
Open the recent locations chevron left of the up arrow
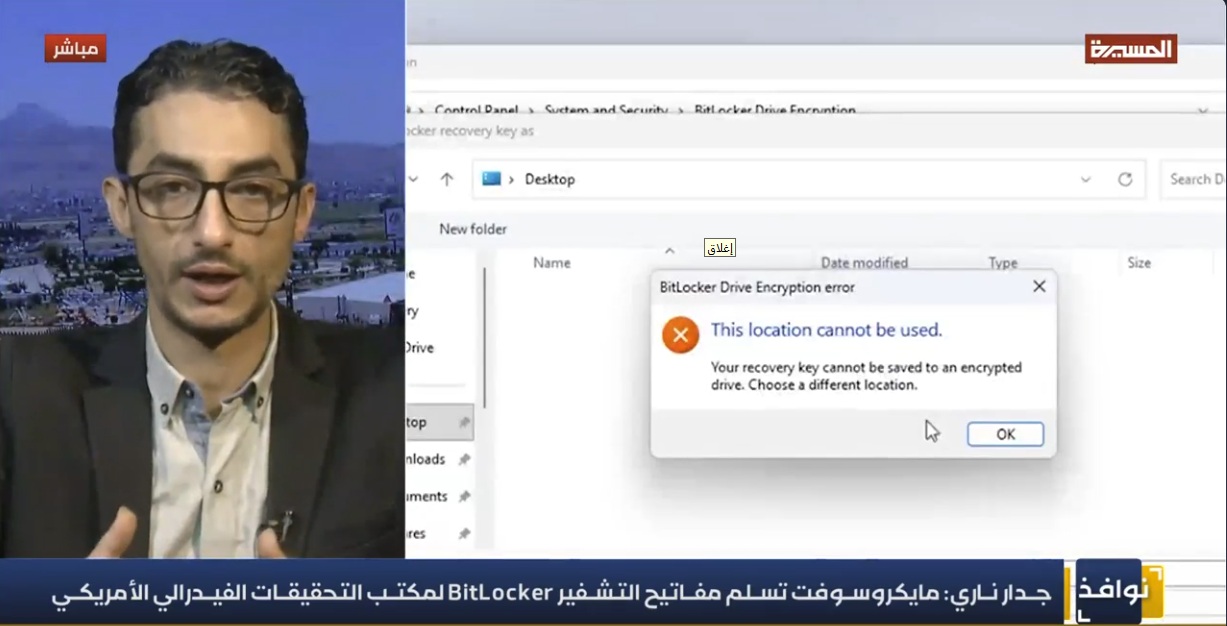(x=413, y=180)
